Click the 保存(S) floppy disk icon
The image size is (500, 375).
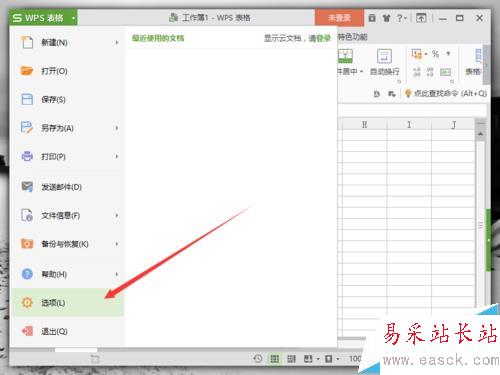pos(27,99)
